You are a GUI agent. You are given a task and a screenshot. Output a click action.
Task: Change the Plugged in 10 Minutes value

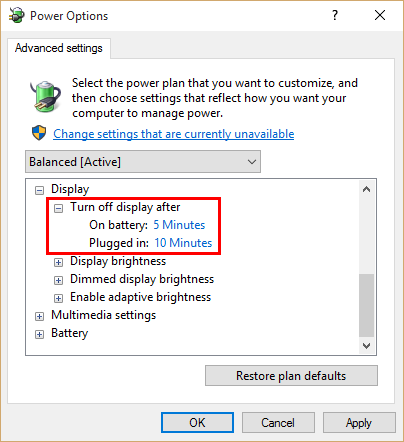[183, 243]
